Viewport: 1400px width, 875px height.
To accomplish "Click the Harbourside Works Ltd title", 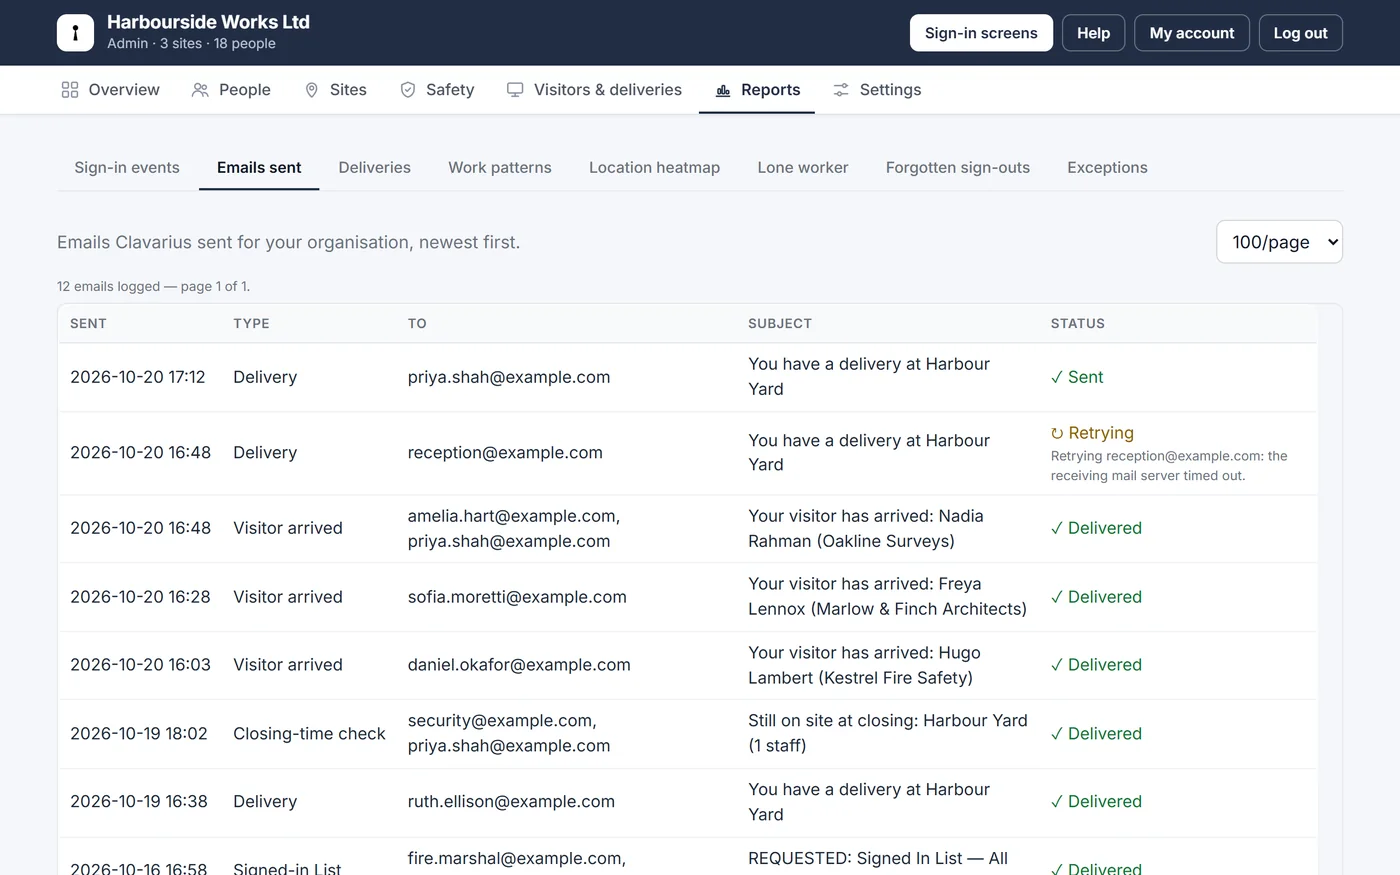I will coord(208,22).
